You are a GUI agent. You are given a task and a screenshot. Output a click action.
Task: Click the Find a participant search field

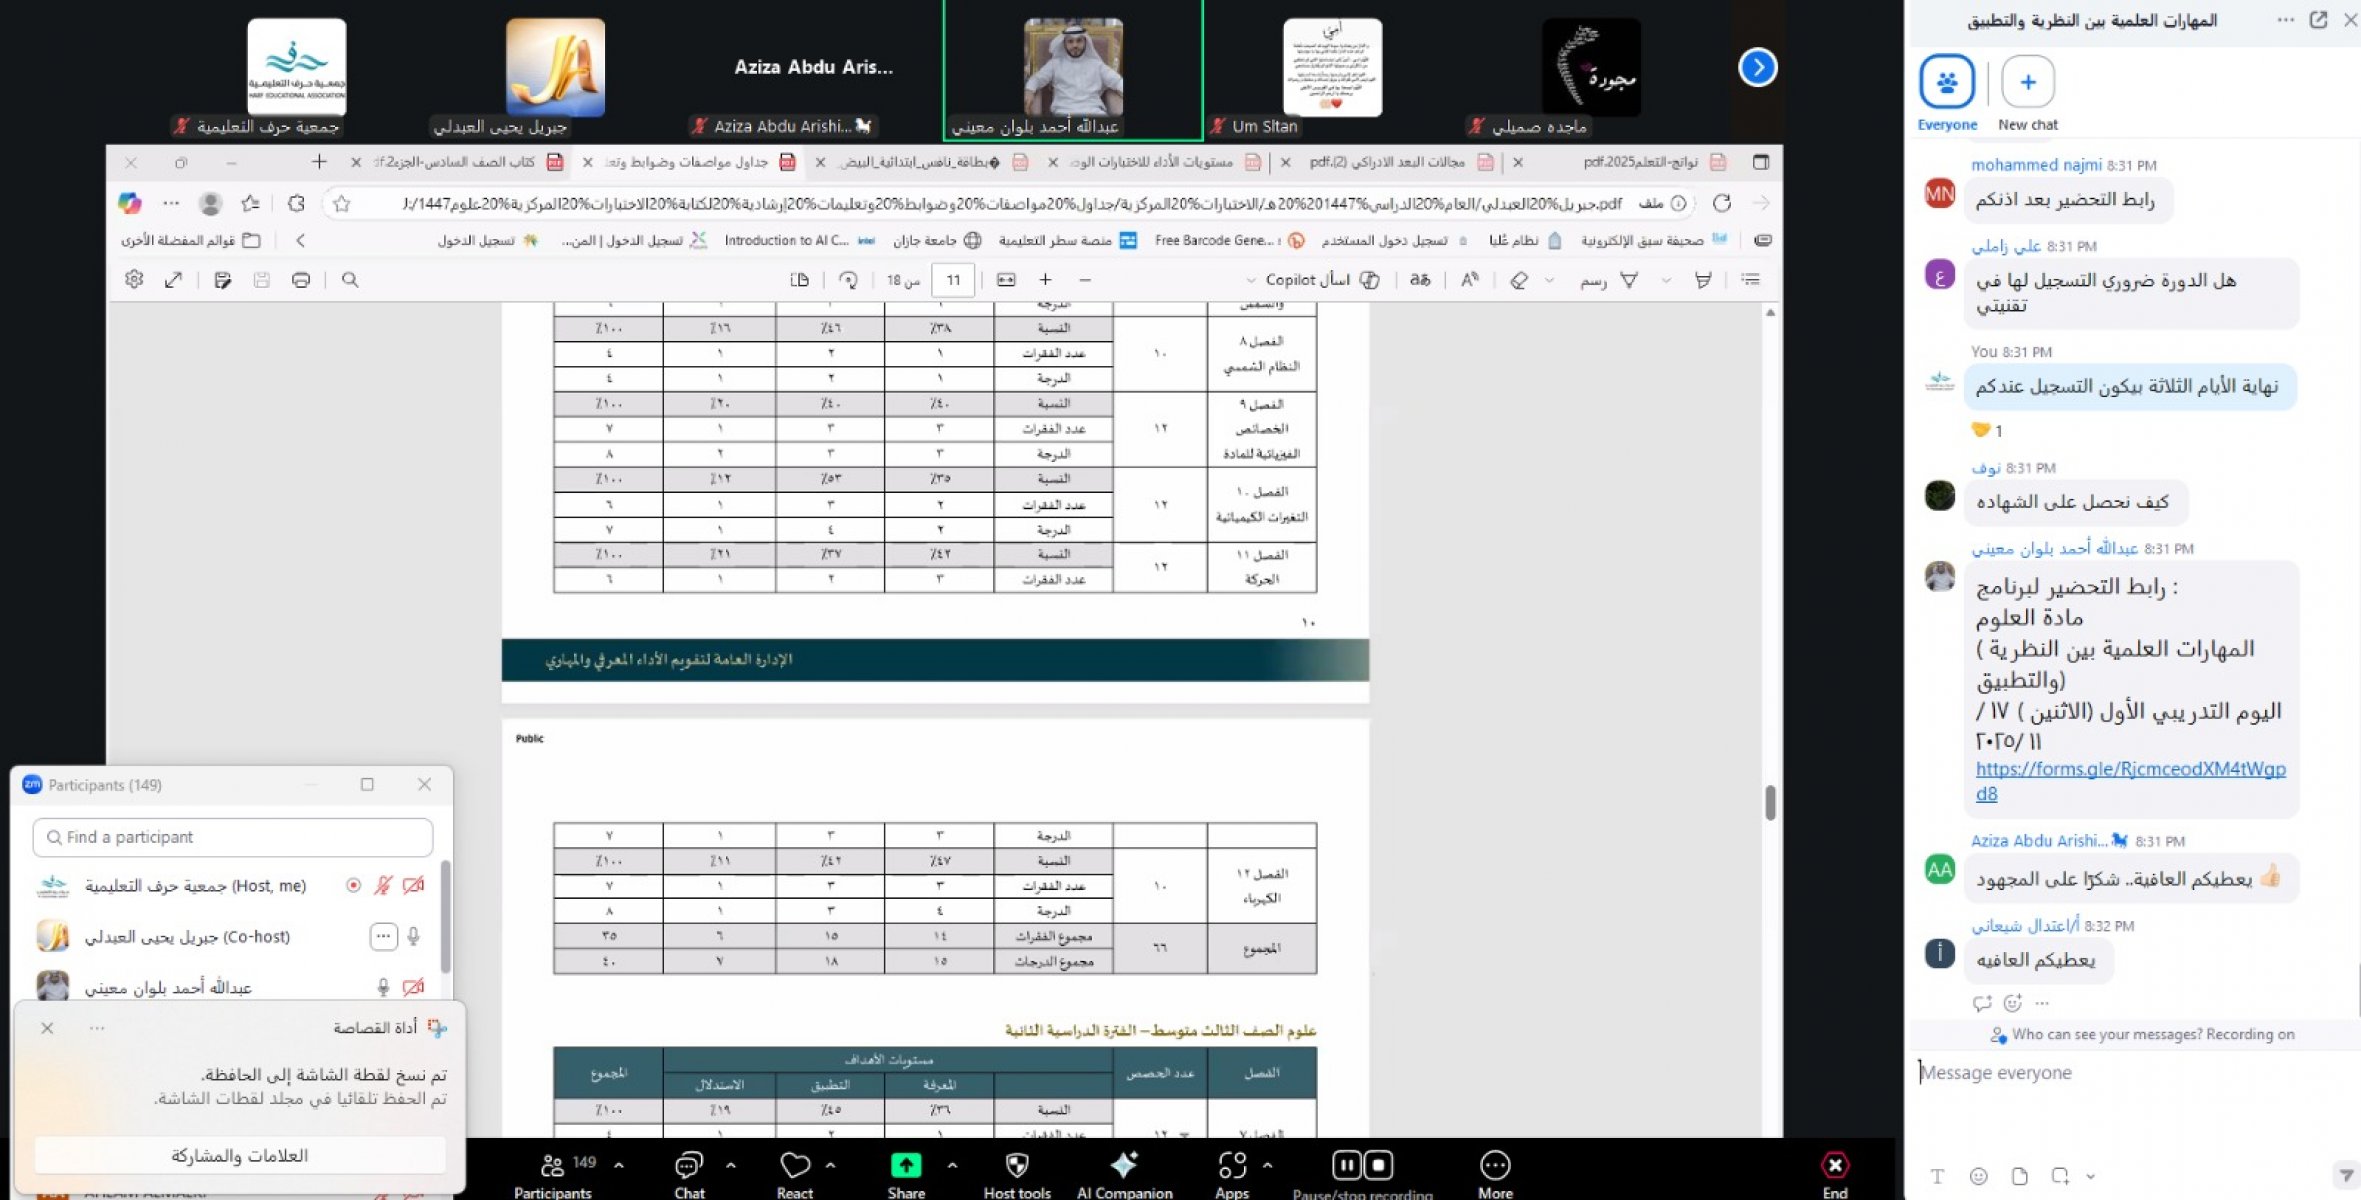pos(233,837)
